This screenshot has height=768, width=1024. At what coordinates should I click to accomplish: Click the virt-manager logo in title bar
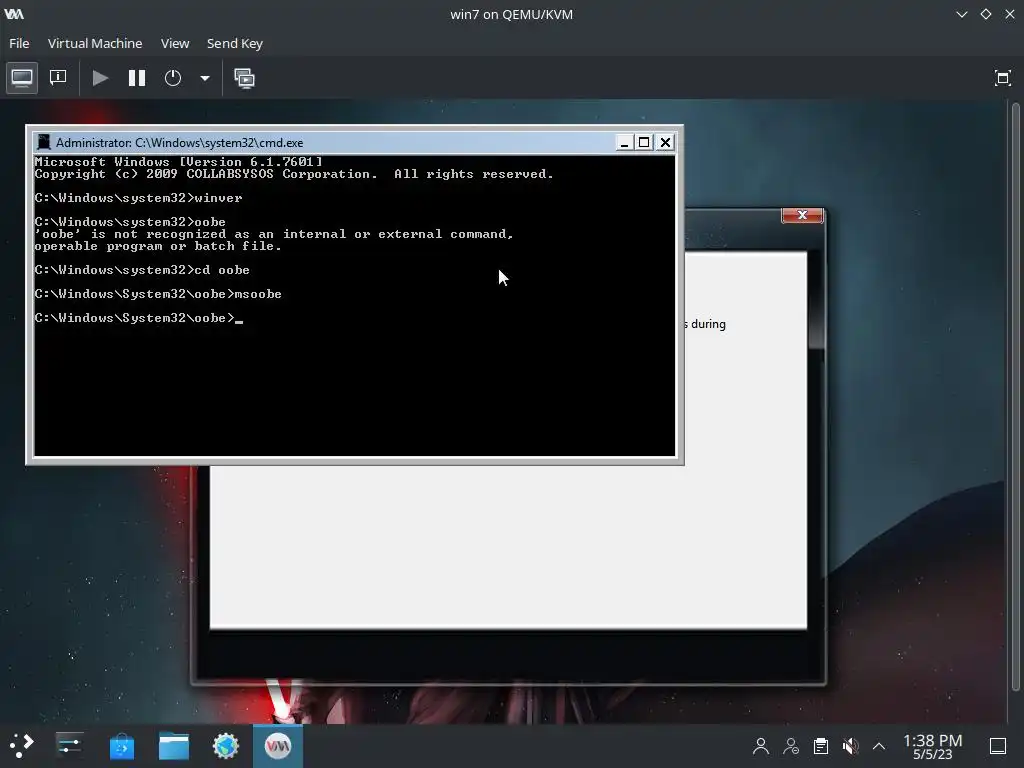point(14,14)
